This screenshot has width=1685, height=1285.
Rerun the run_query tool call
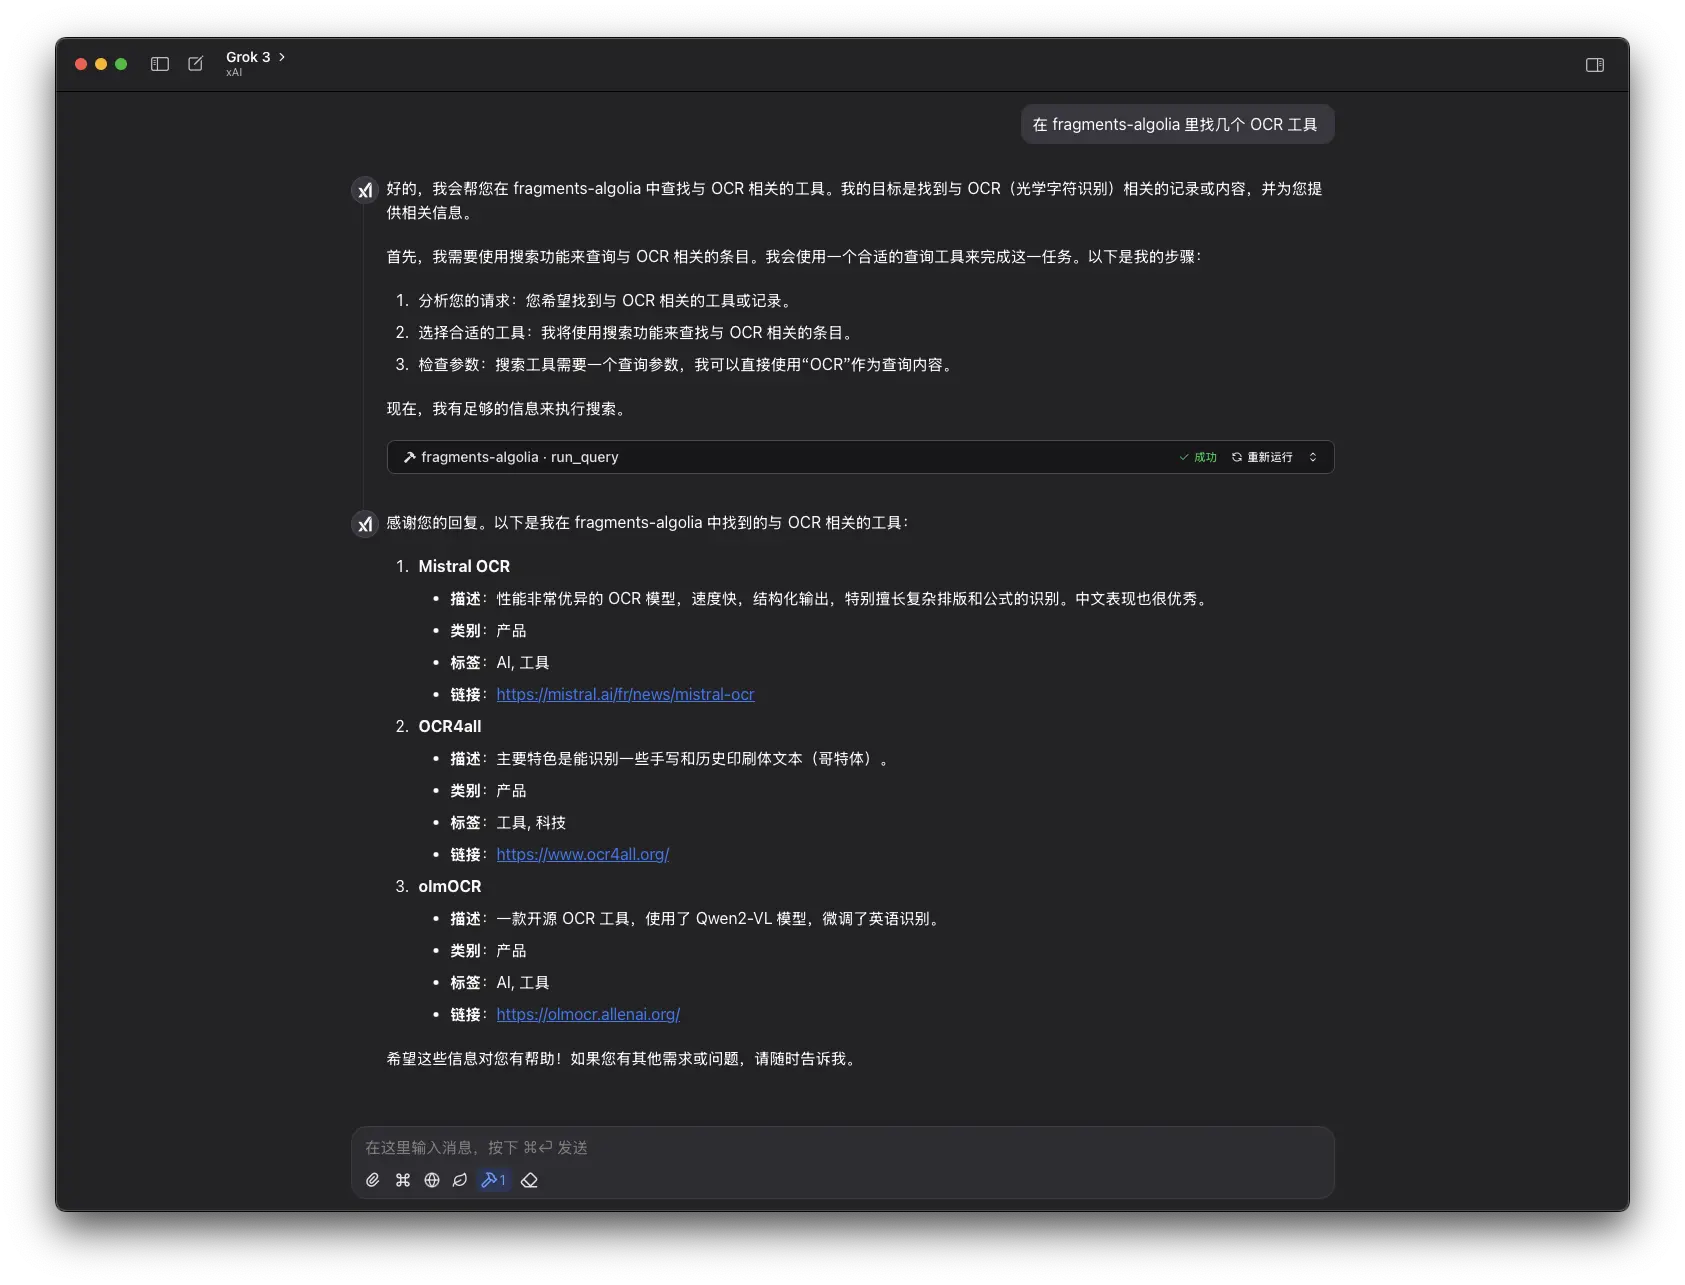[x=1262, y=457]
